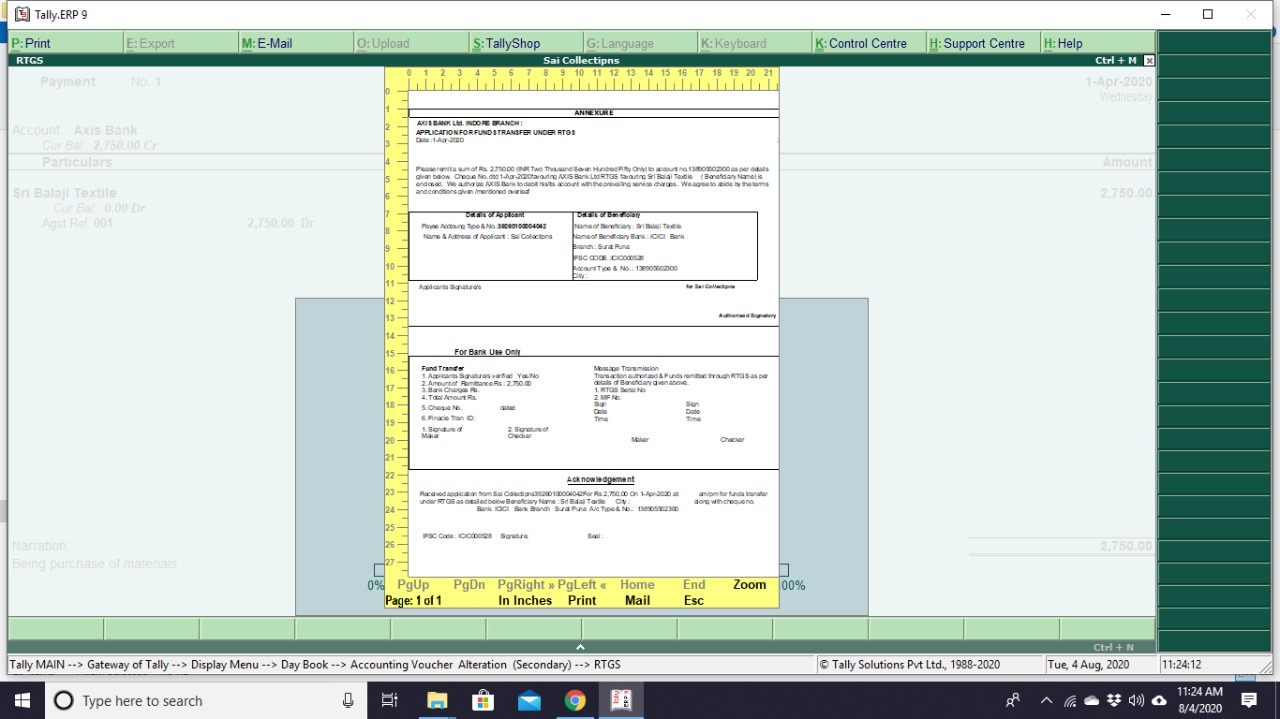Open the Mail app on taskbar

point(529,700)
